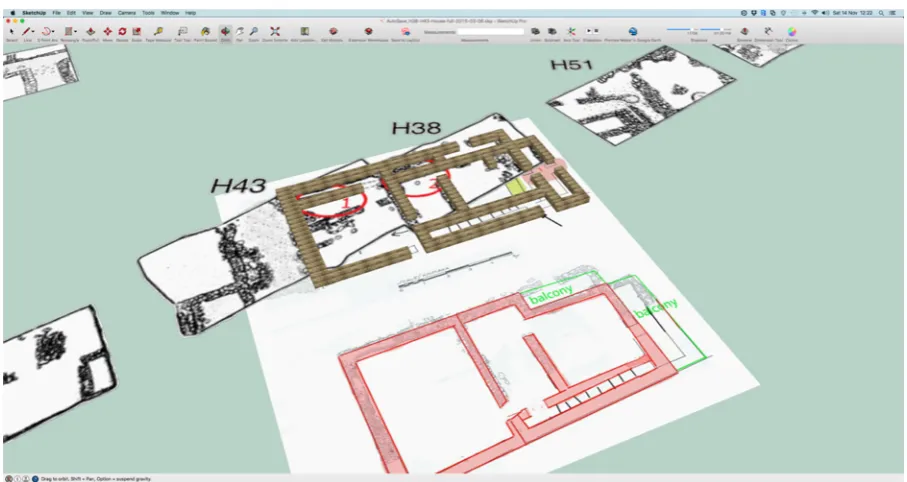Click the Instructor help icon in status bar
Screen dimensions: 907x482
pyautogui.click(x=35, y=479)
